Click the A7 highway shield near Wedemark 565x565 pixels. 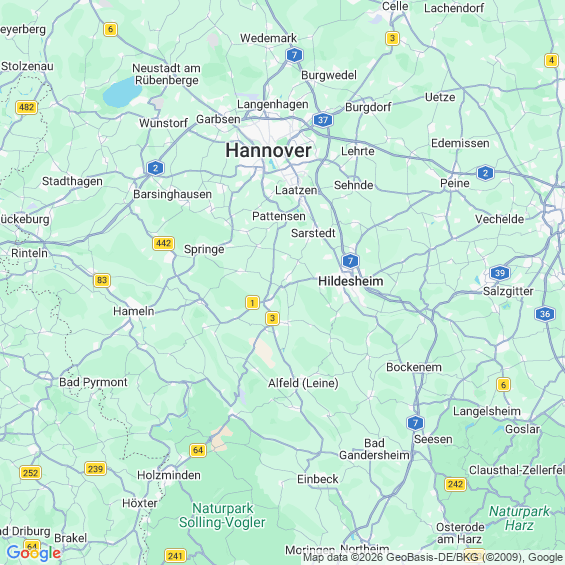[x=294, y=55]
